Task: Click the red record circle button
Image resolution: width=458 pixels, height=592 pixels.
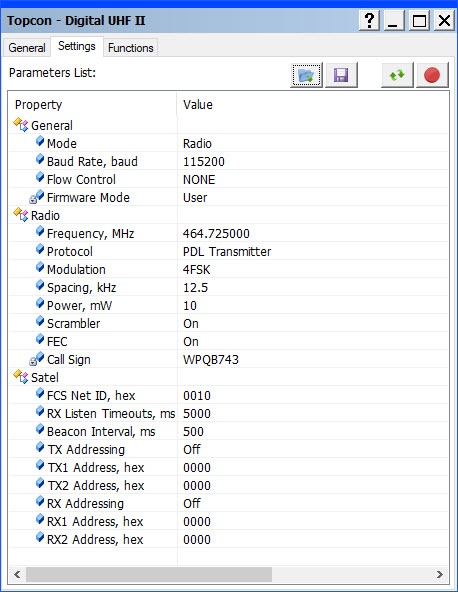Action: 432,75
